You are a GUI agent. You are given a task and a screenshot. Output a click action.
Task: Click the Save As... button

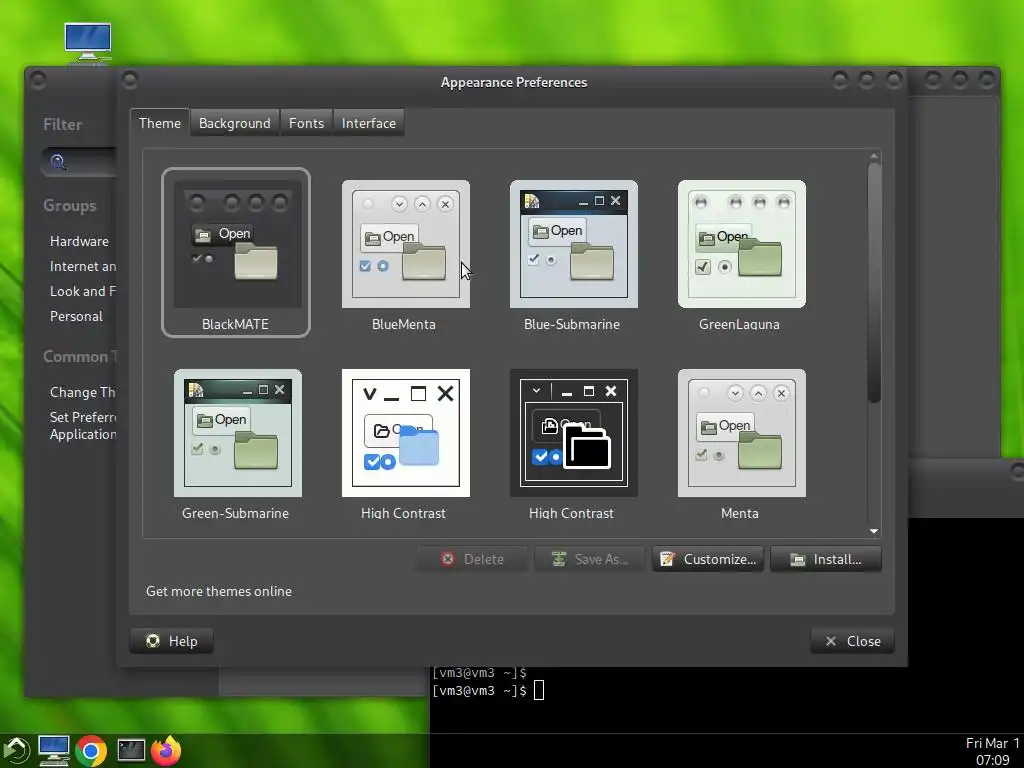[590, 559]
